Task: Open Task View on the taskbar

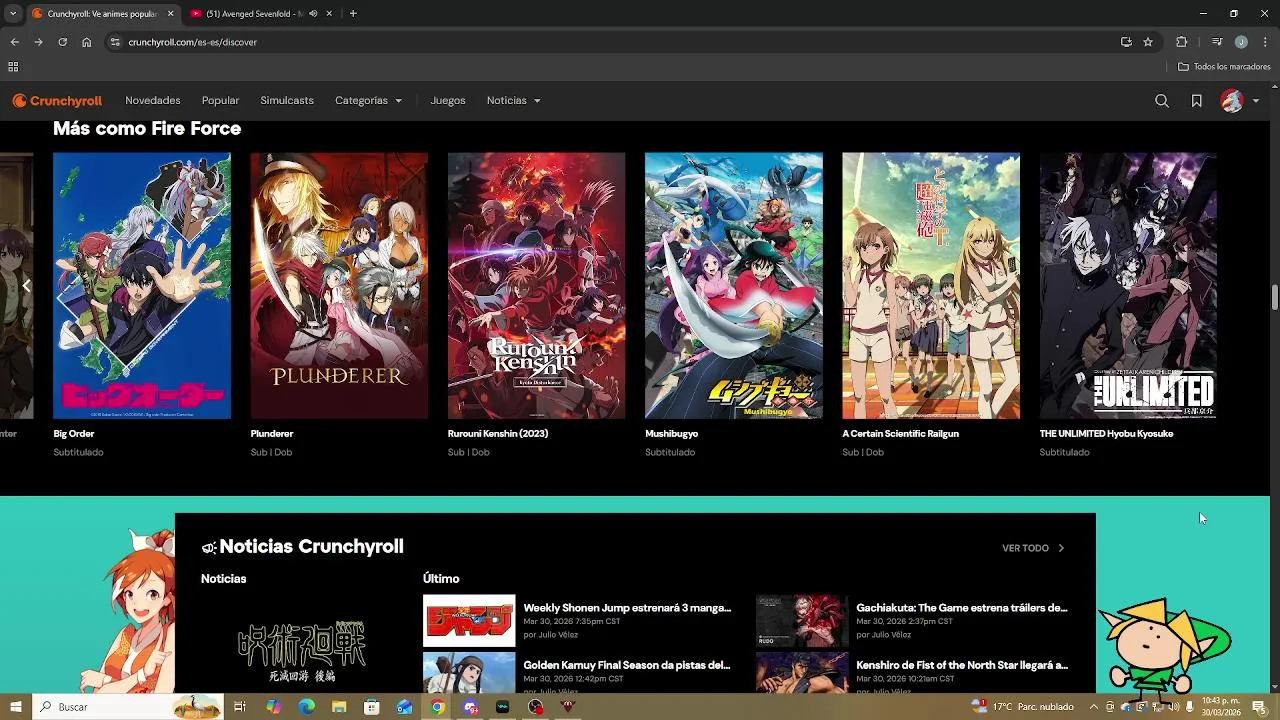Action: (240, 707)
